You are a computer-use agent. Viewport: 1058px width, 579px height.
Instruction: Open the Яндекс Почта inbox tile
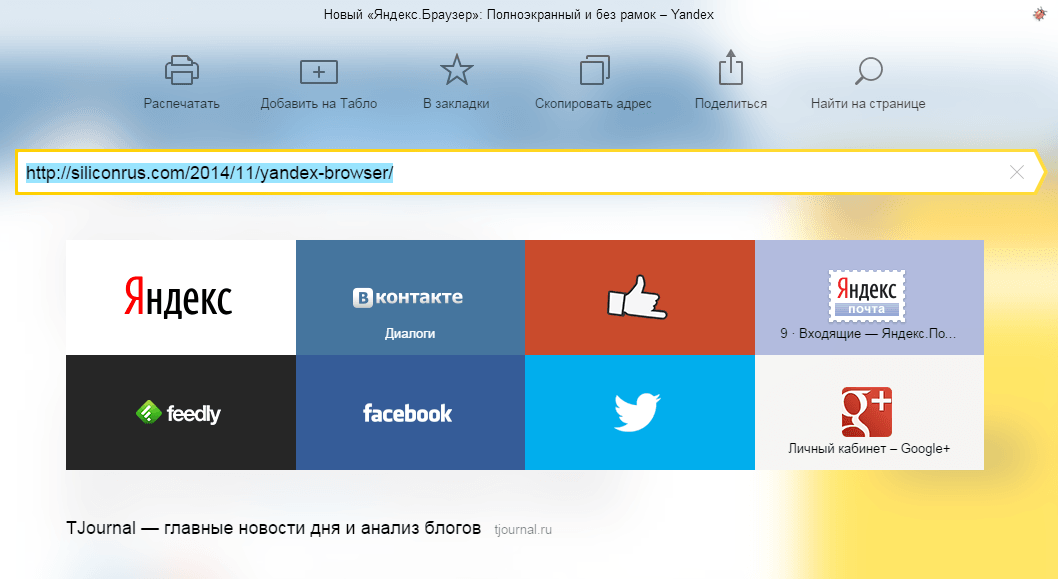point(869,298)
